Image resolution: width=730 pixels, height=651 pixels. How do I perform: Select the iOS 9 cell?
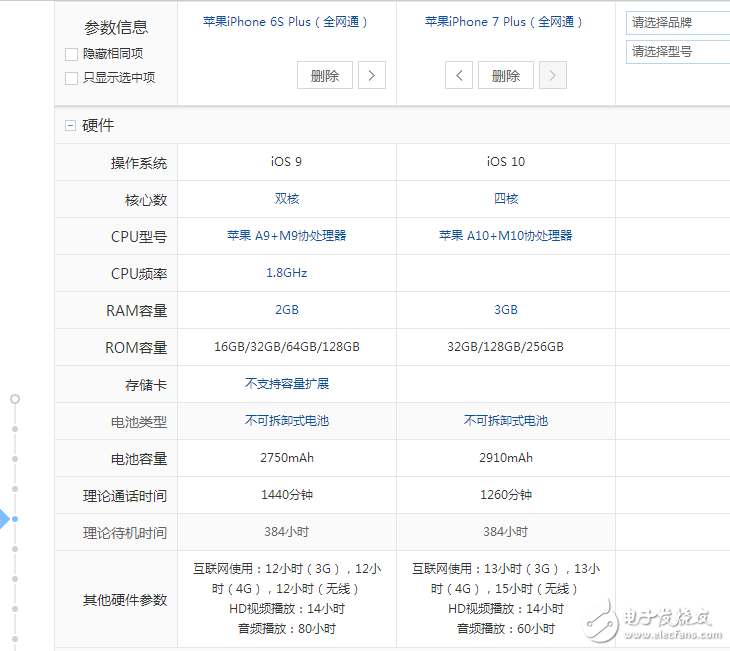click(x=287, y=162)
